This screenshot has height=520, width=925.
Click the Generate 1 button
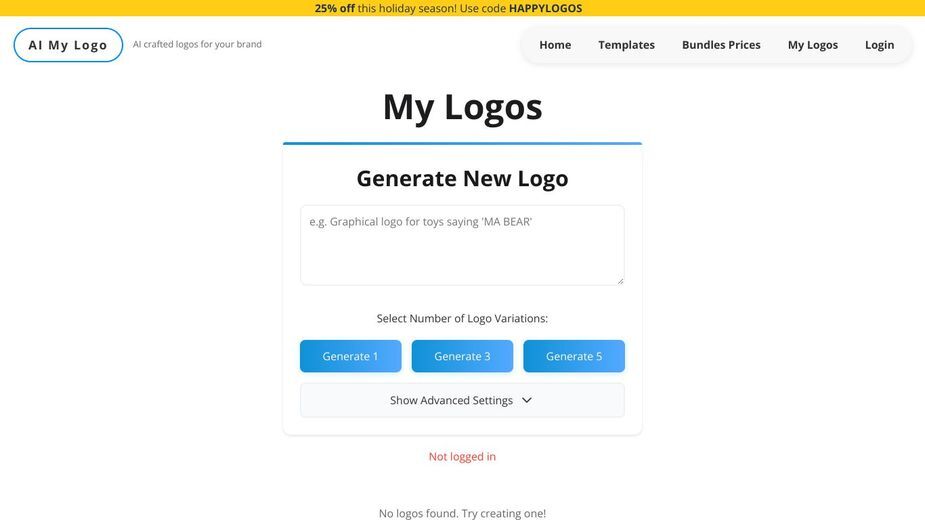click(350, 356)
